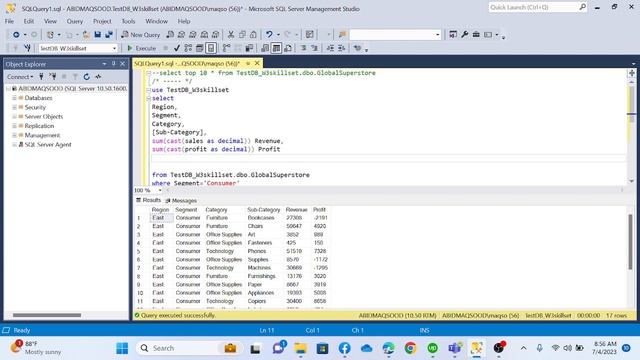Click the Connect Object Explorer plug icon

coord(41,77)
